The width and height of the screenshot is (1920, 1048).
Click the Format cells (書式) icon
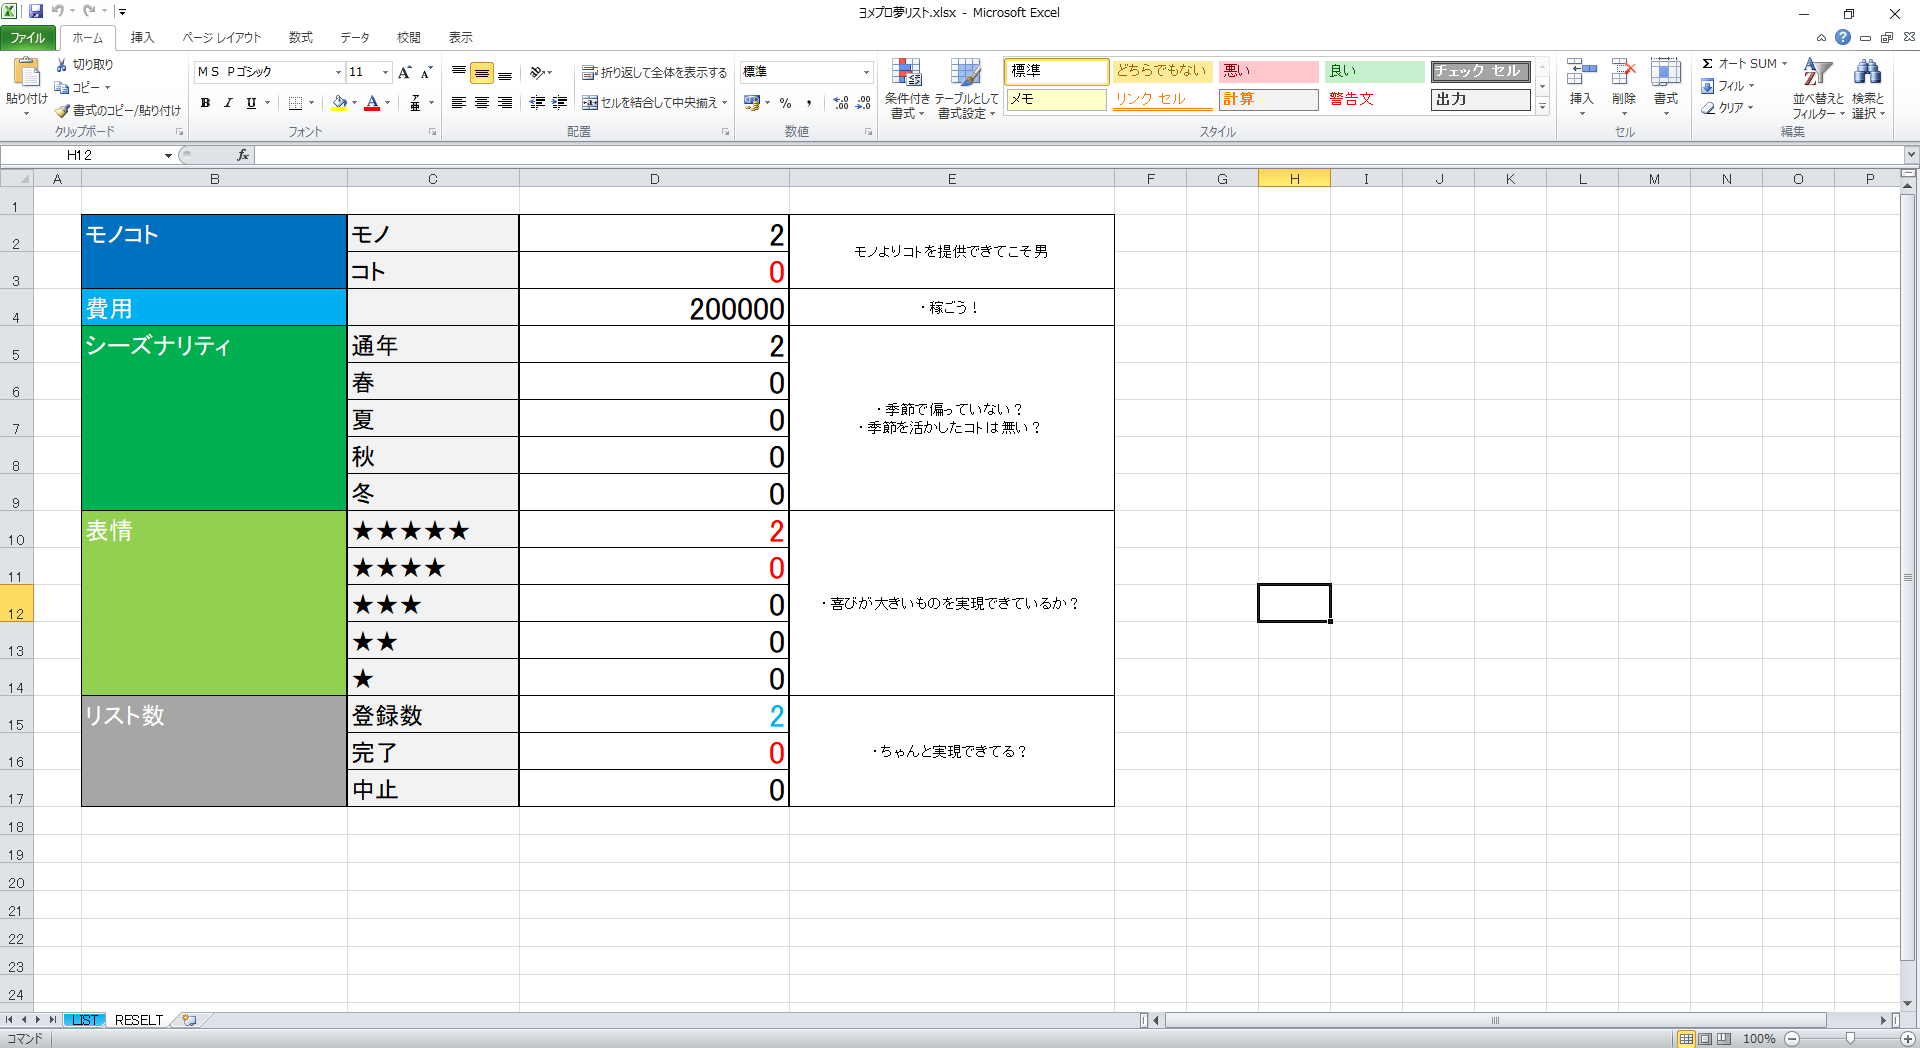pos(1666,73)
